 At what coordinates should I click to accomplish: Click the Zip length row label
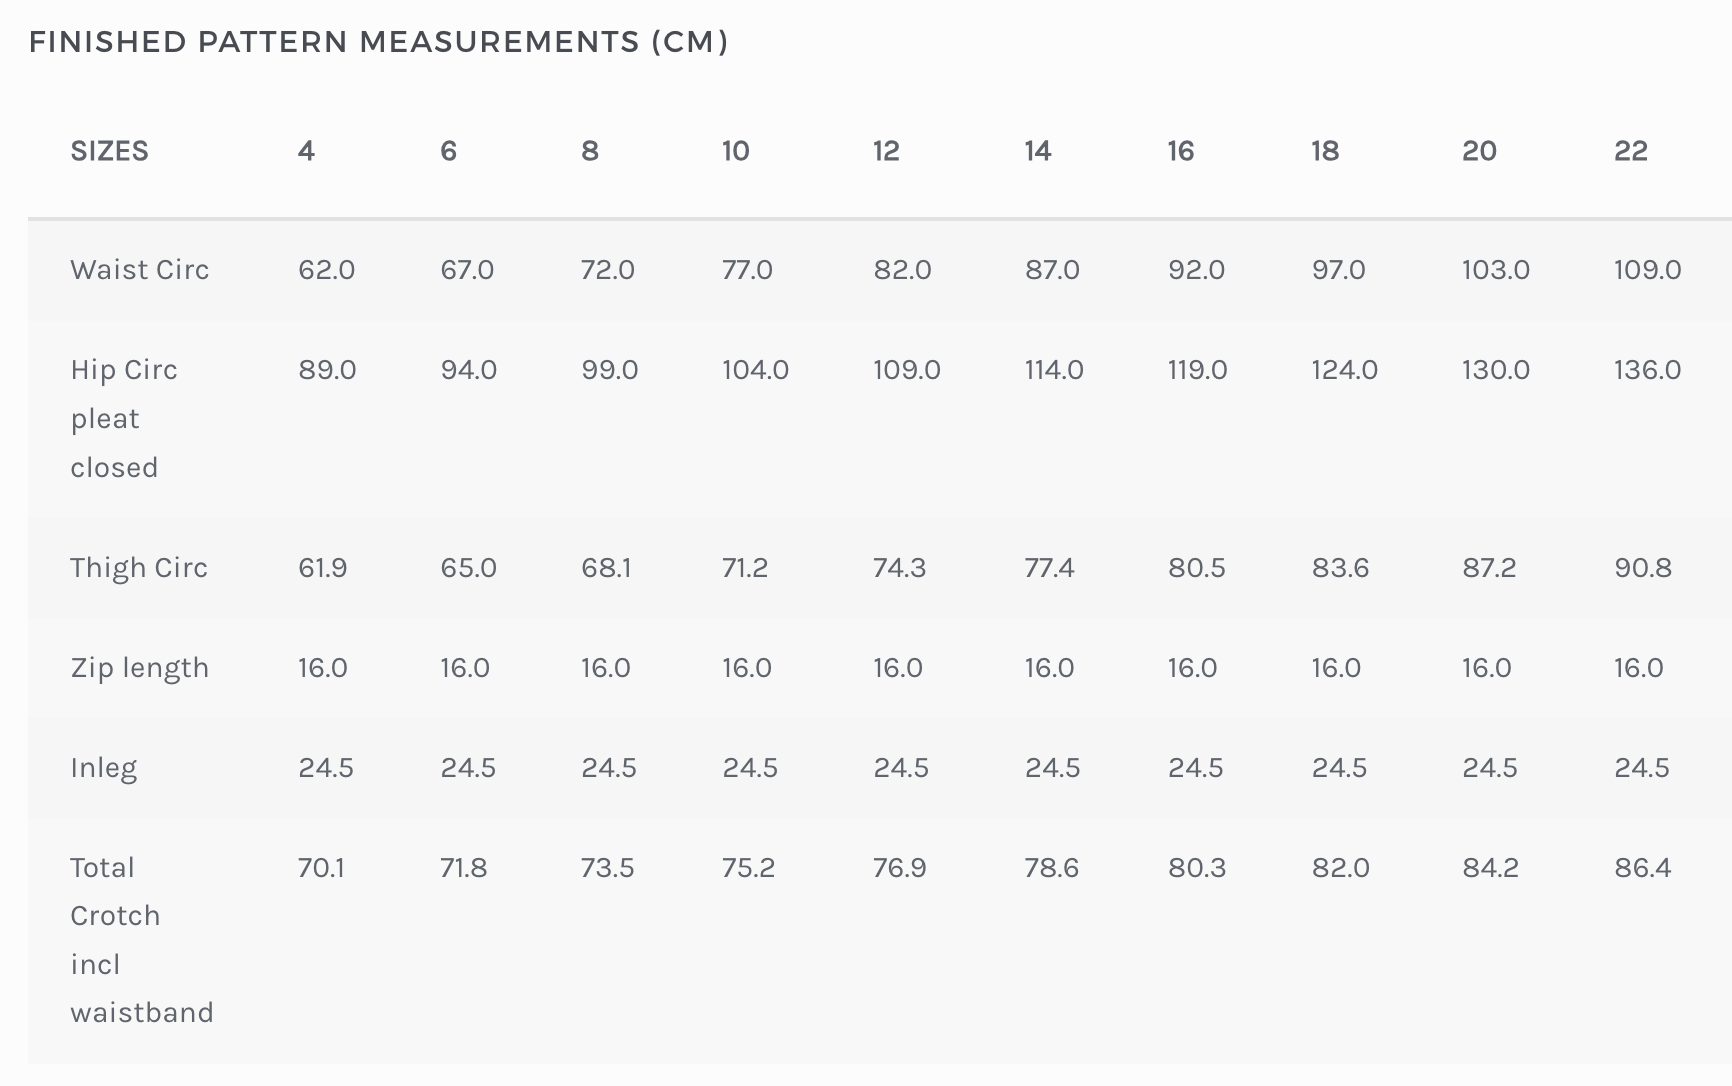point(140,668)
